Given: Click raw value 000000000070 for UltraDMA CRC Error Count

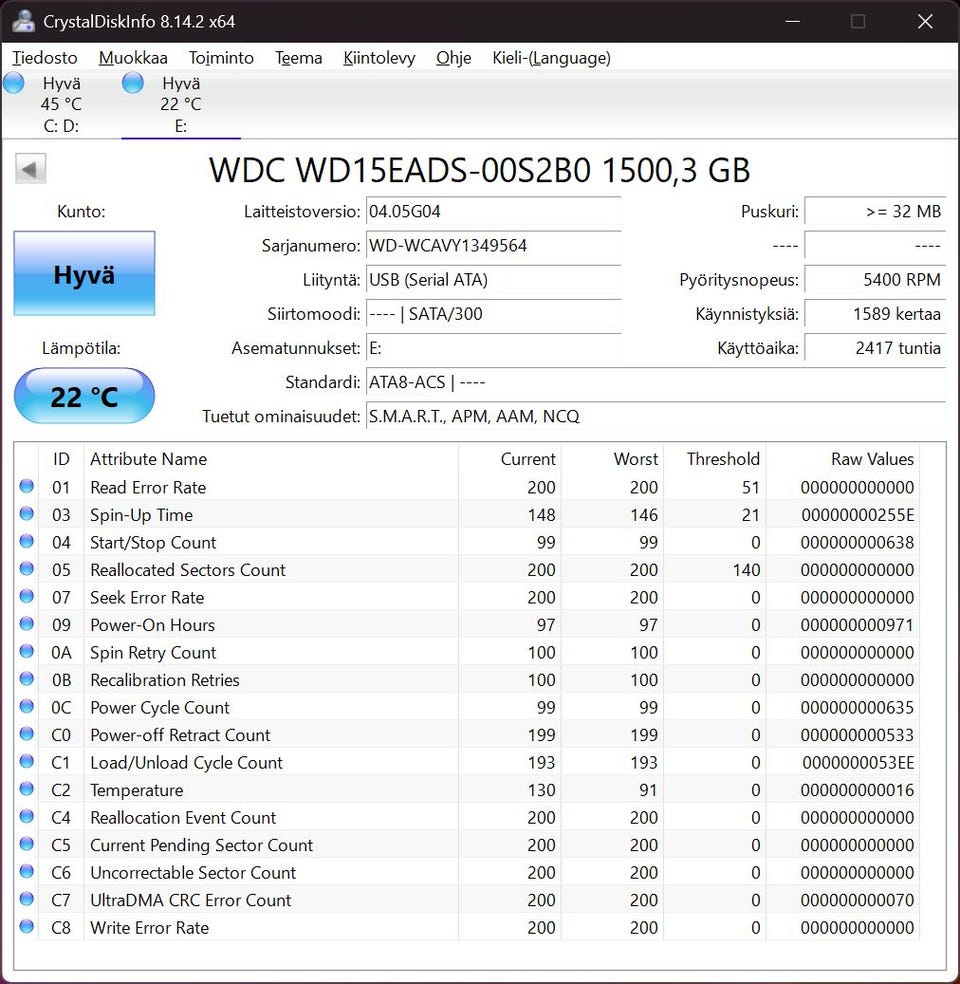Looking at the screenshot, I should (857, 901).
